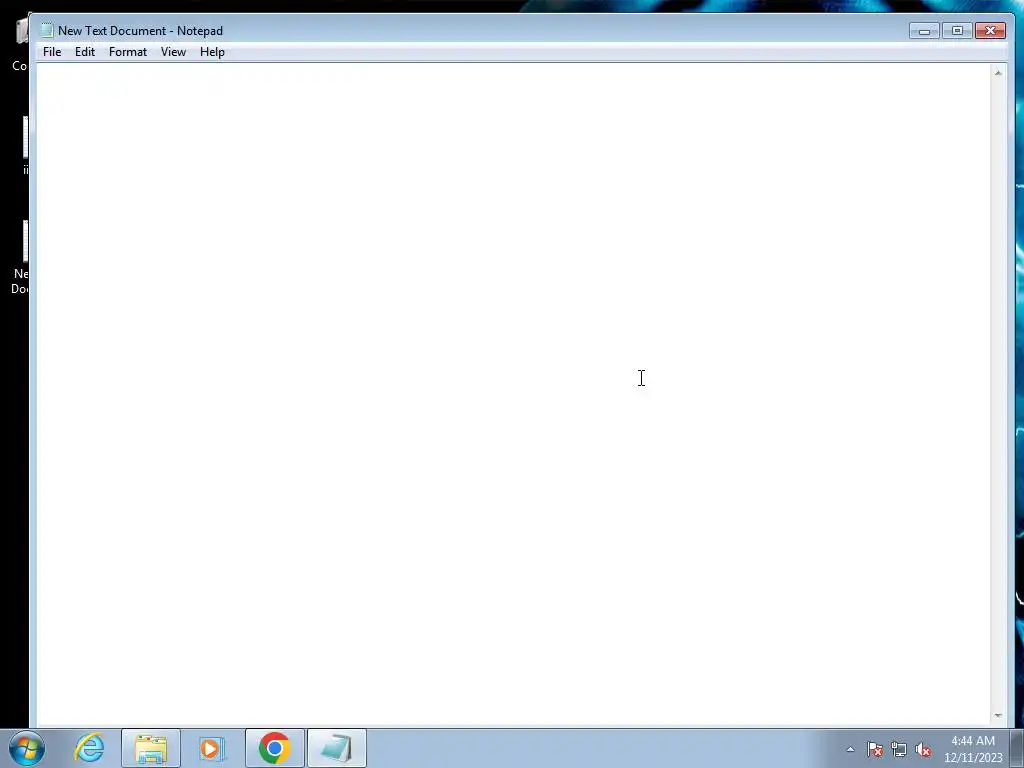Switch to Google Chrome on the taskbar
Screen dimensions: 1024x768
(274, 748)
